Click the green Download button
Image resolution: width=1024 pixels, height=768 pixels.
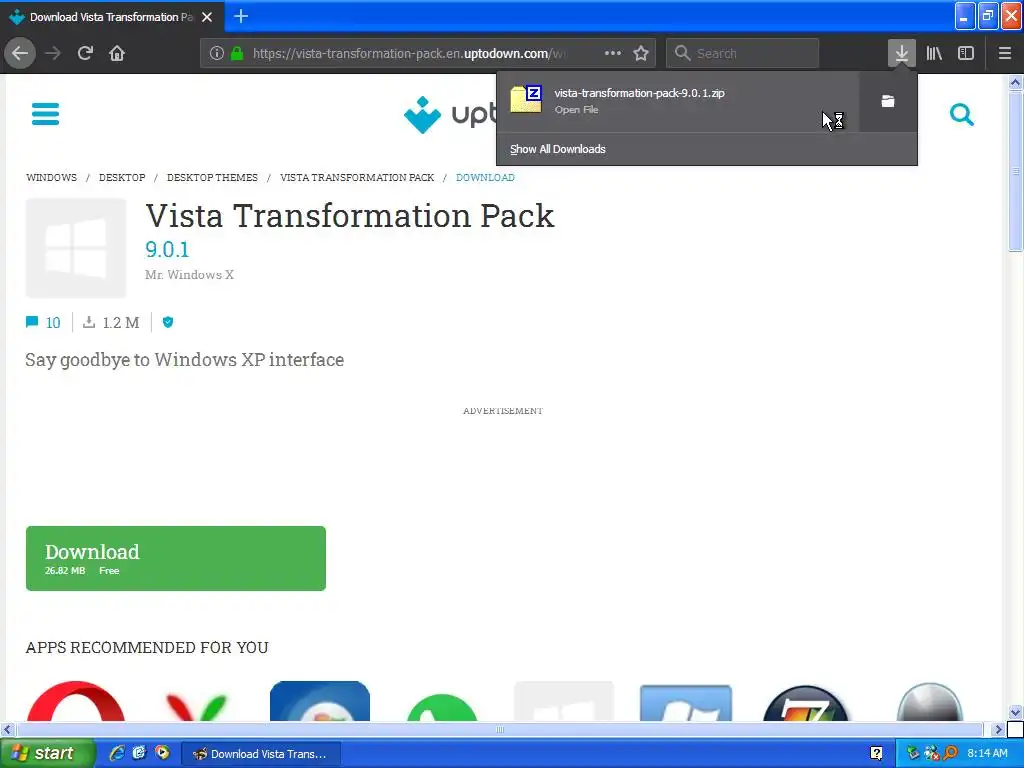pos(176,558)
